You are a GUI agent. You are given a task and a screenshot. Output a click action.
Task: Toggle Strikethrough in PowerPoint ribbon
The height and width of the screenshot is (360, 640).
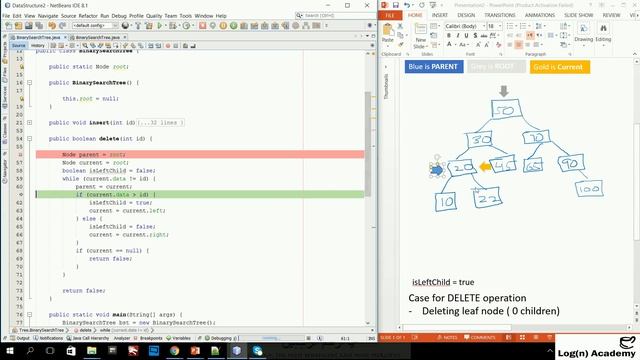pos(484,36)
